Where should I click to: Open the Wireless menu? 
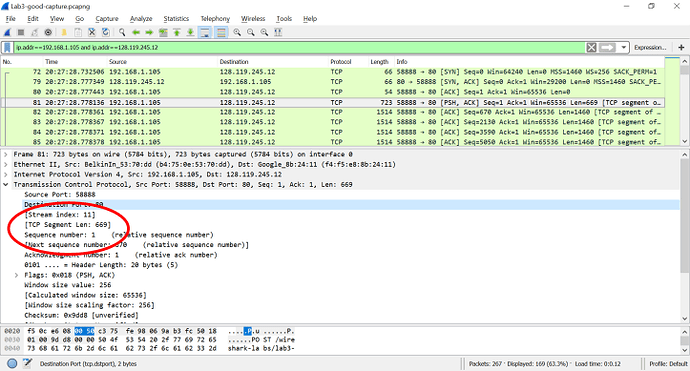point(253,18)
